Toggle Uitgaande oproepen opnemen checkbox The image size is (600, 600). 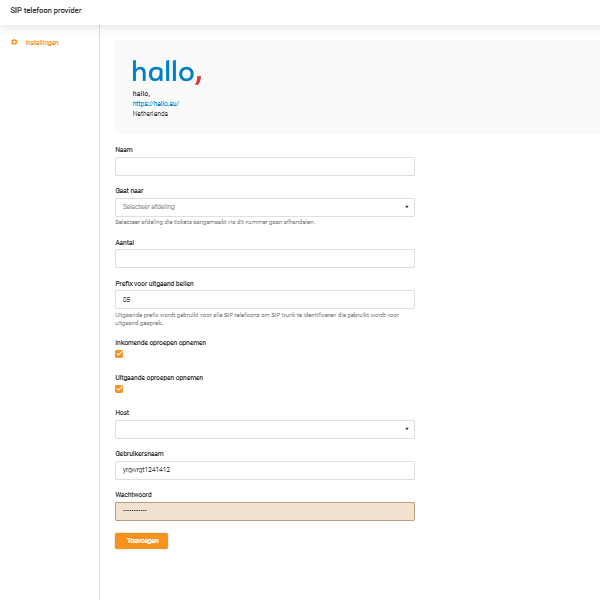(x=120, y=389)
